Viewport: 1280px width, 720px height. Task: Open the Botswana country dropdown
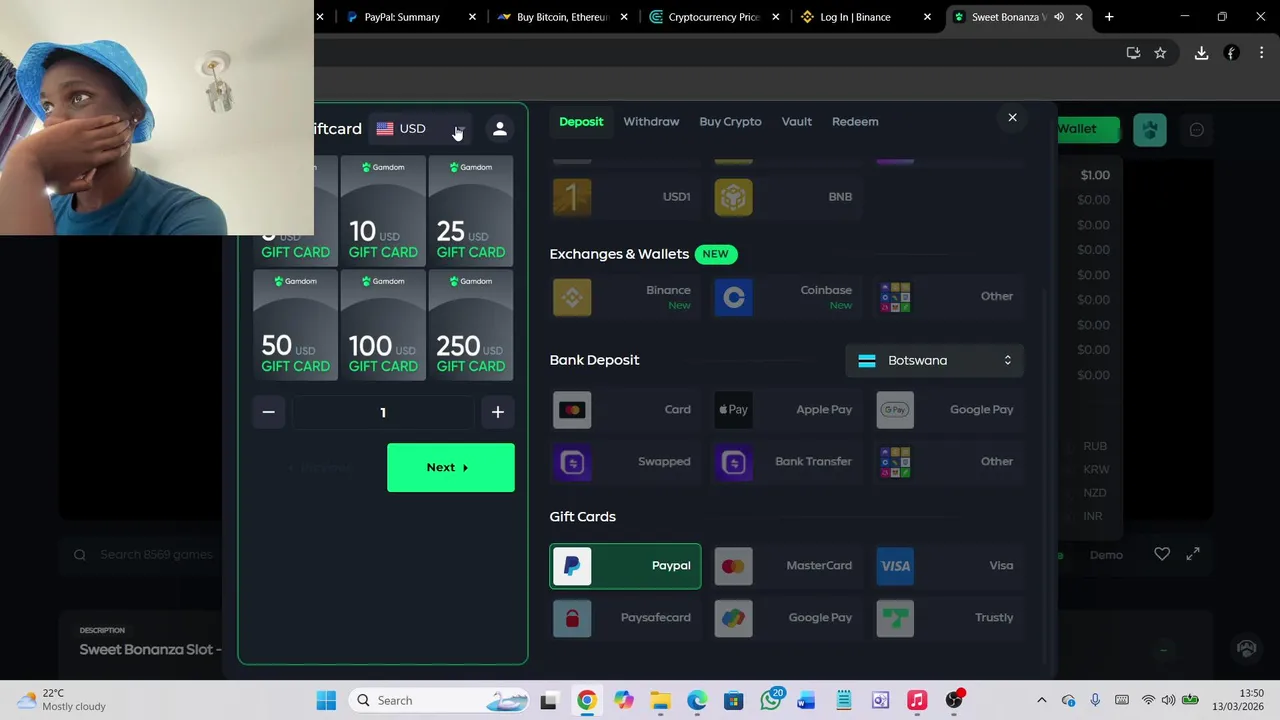click(935, 361)
